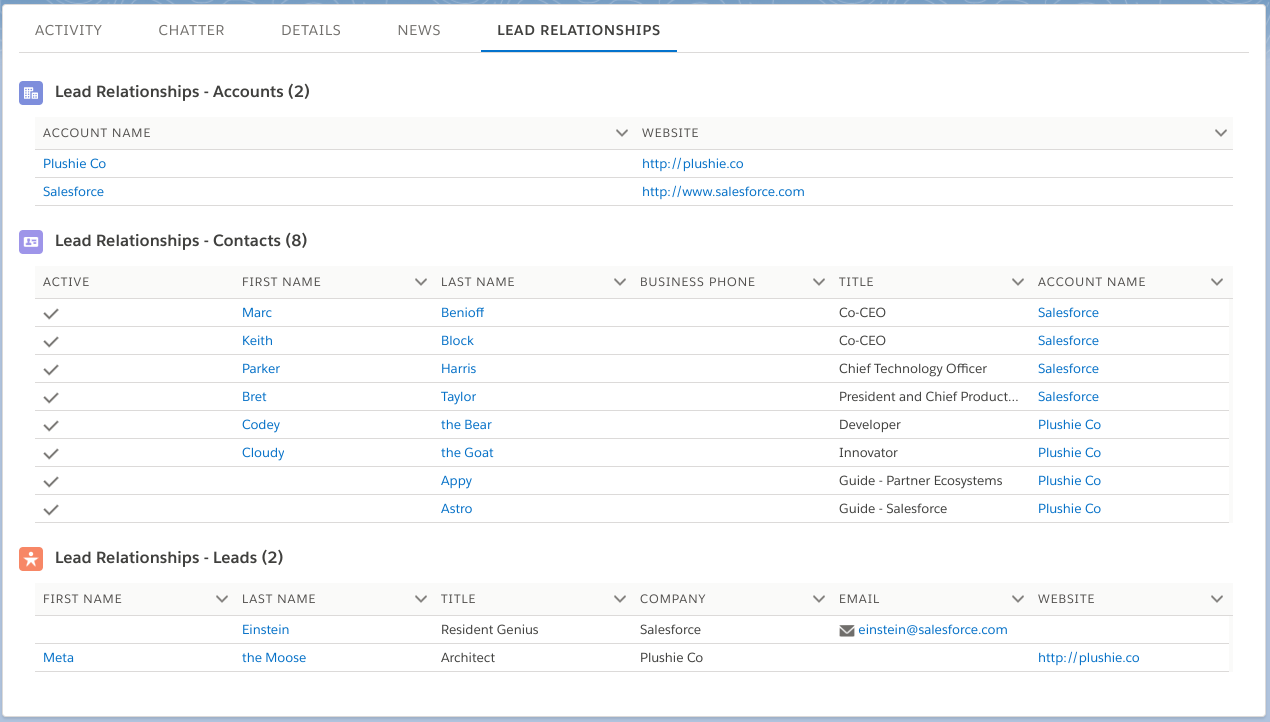Open Salesforce account in Accounts table
Screen dimensions: 1270x722
[x=73, y=192]
